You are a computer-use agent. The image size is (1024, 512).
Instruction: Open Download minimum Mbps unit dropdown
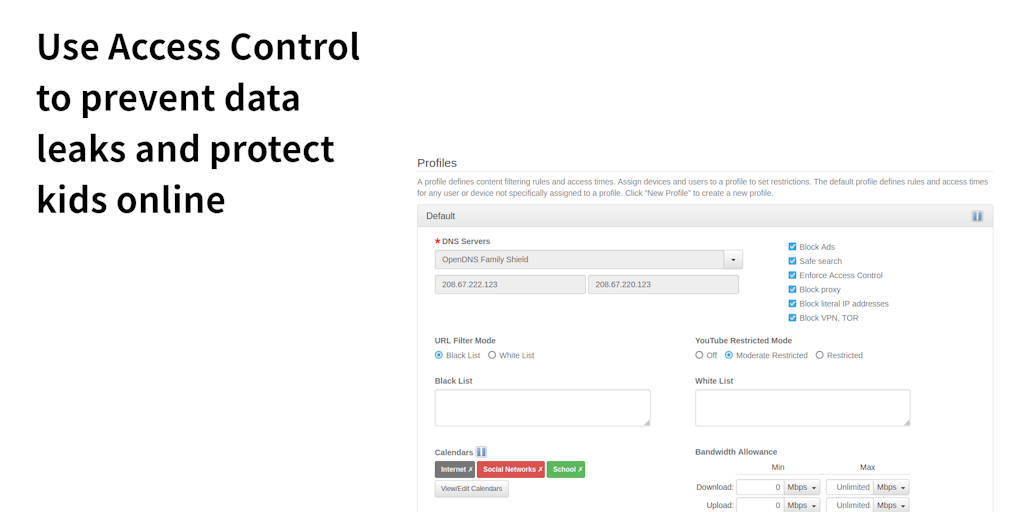pos(802,487)
